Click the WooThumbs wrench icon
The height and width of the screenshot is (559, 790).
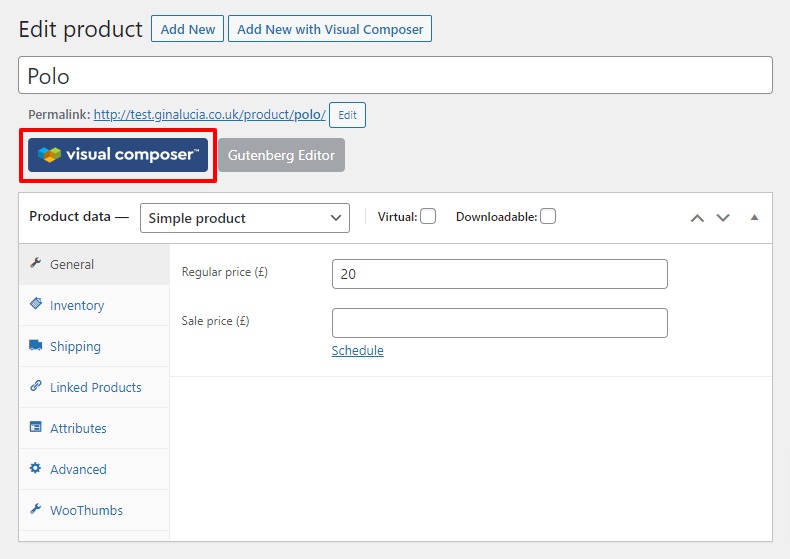35,509
